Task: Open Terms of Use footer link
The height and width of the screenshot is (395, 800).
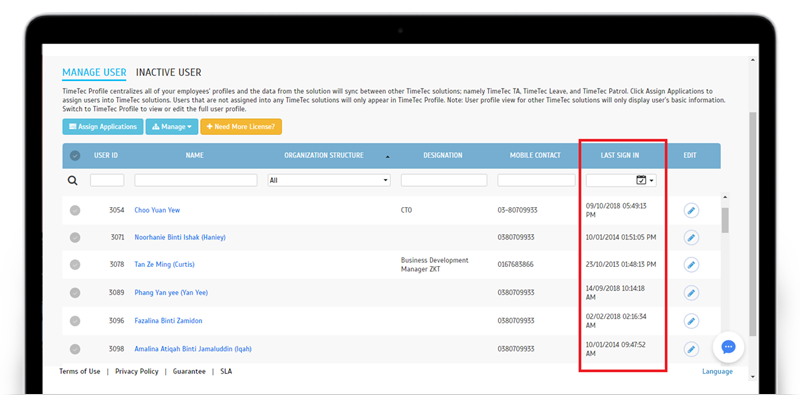Action: tap(80, 372)
